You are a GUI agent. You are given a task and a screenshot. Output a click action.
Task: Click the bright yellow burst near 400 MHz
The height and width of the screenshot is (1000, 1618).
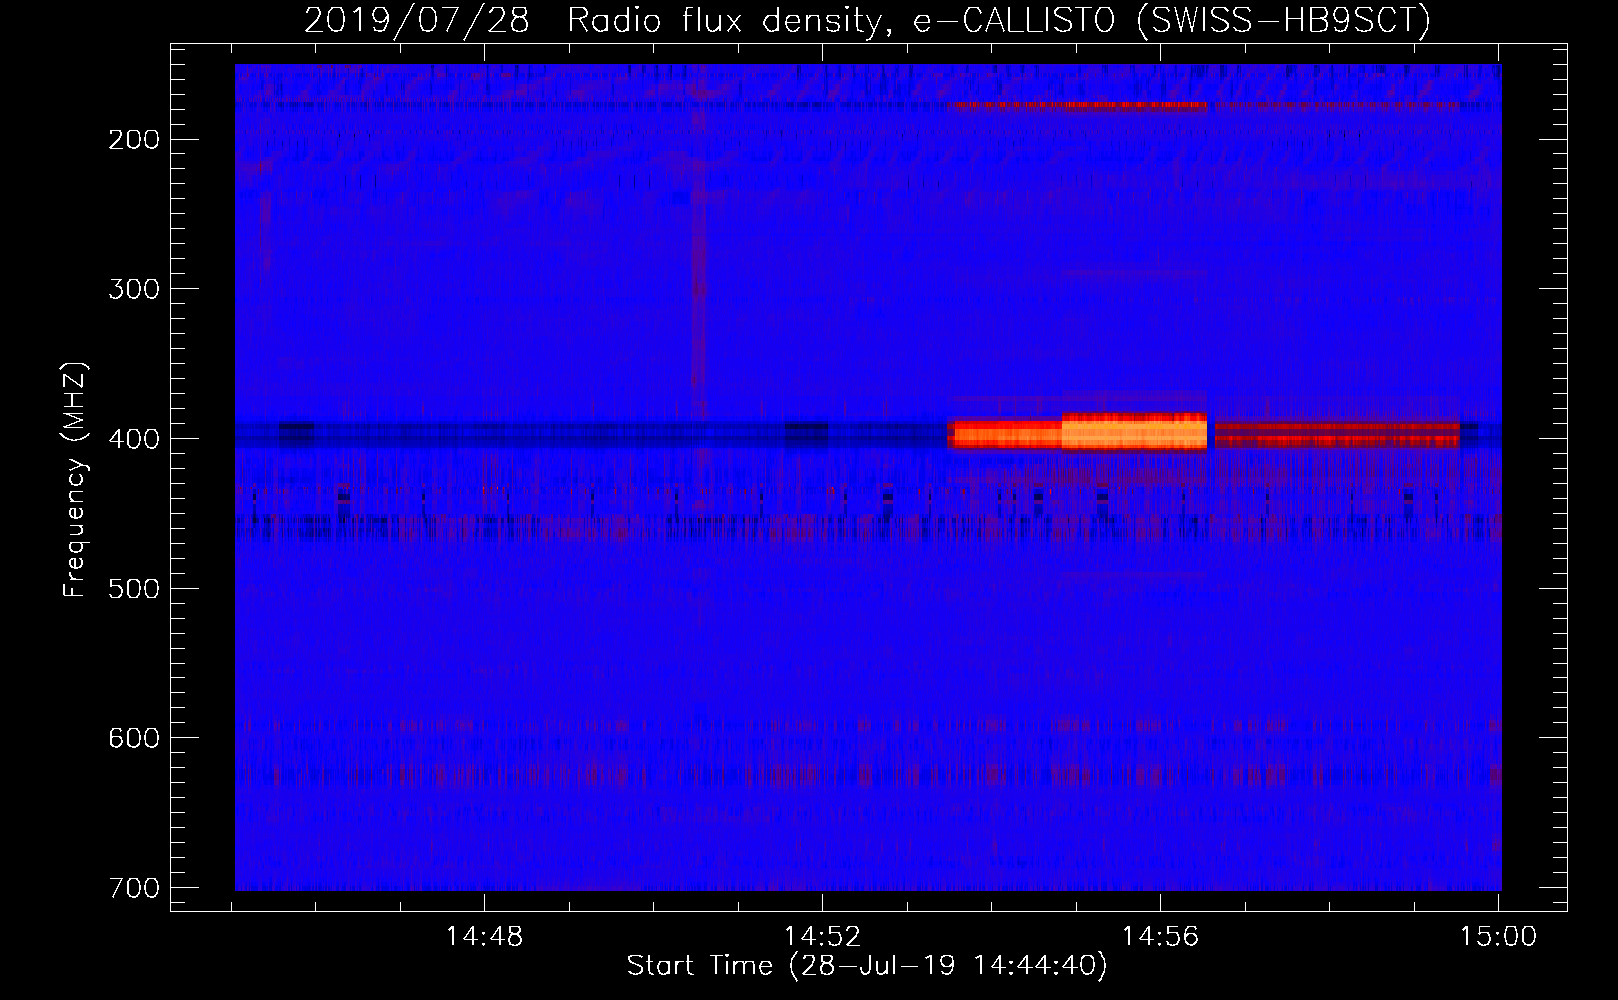1134,433
